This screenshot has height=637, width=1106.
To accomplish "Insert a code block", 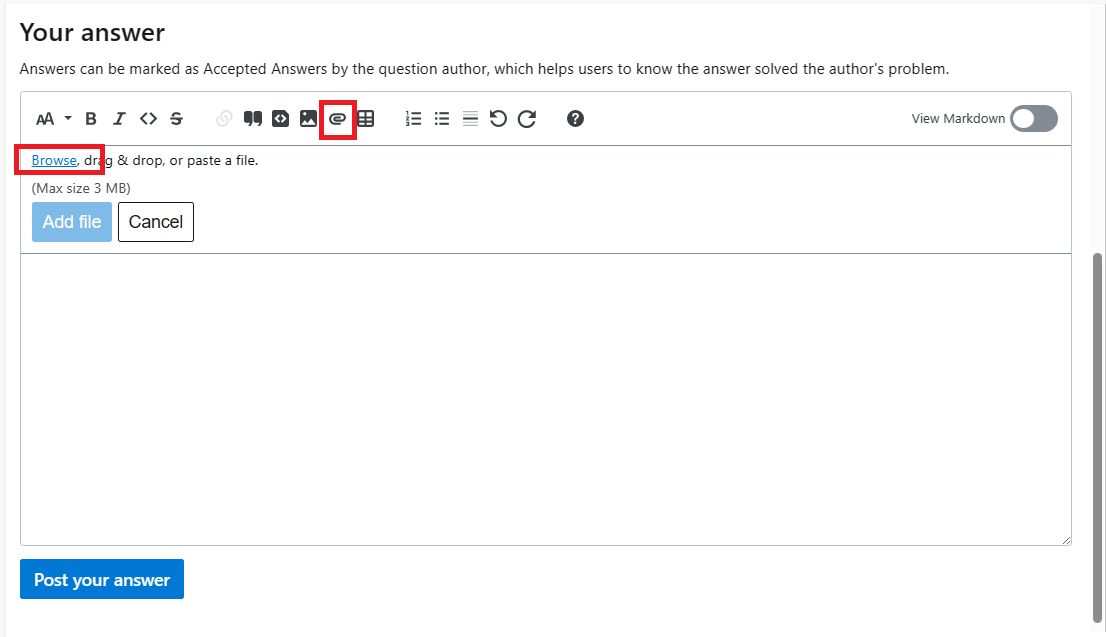I will 280,118.
